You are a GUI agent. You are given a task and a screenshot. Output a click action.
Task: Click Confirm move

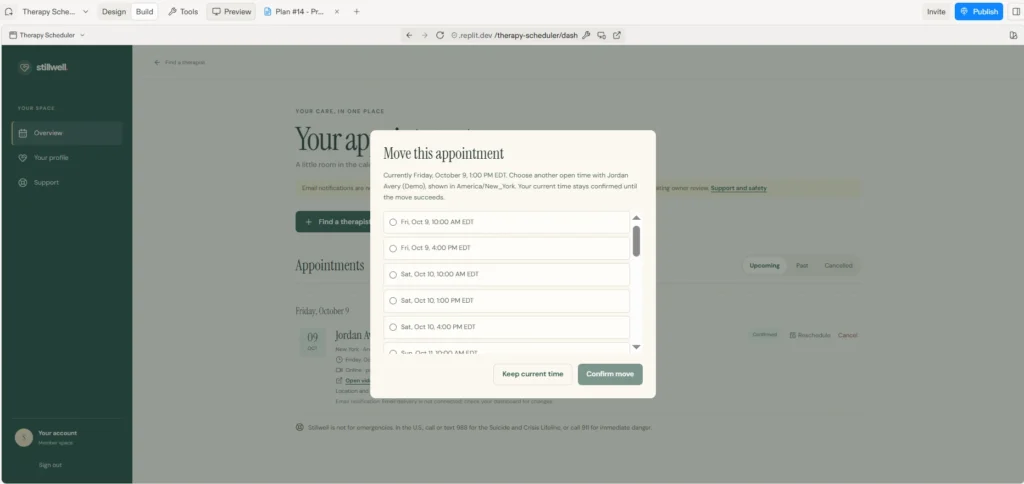[610, 374]
